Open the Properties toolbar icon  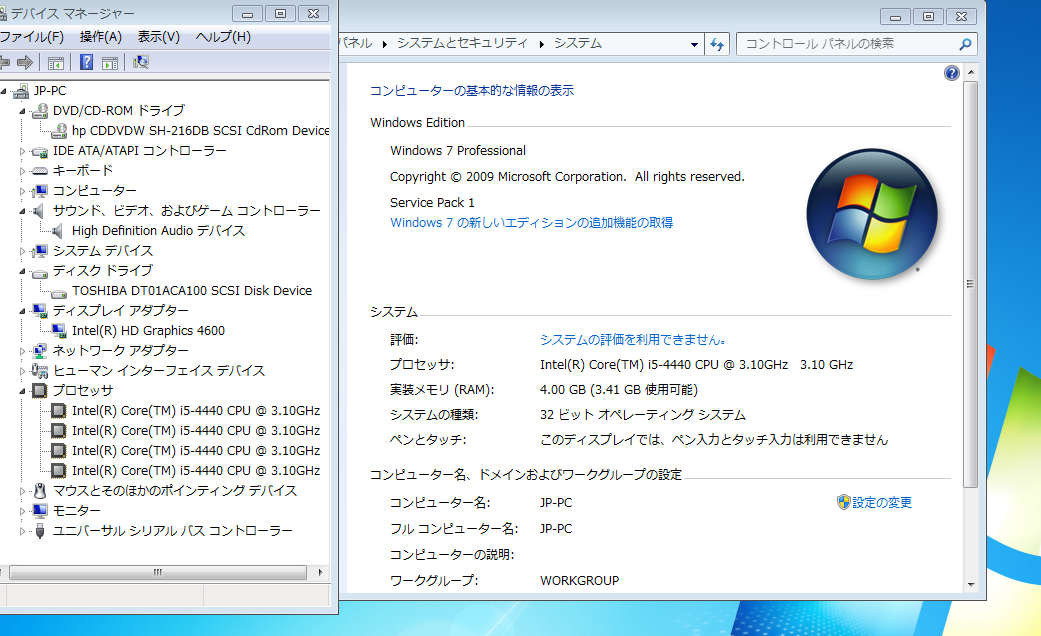click(x=110, y=62)
